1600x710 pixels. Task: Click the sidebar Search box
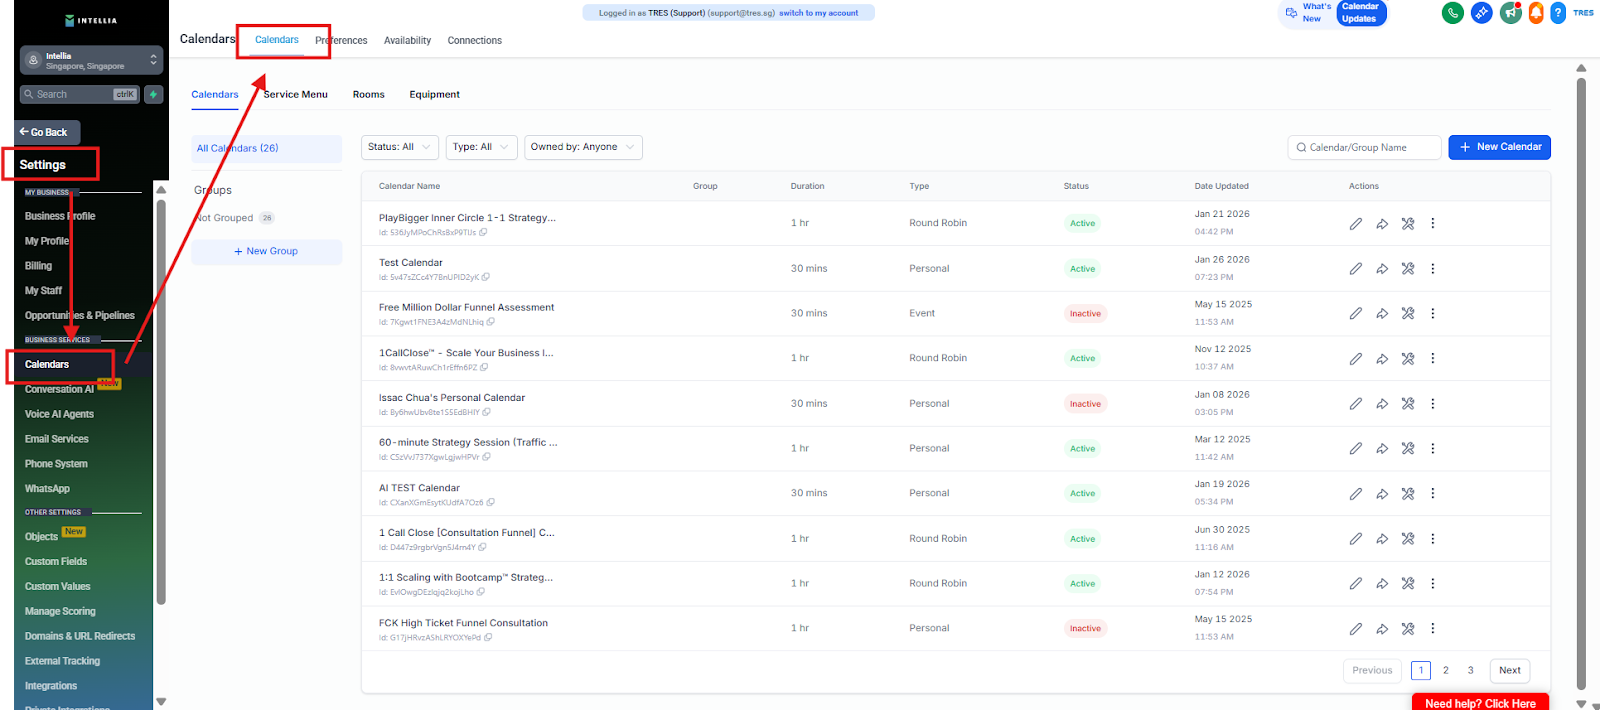tap(80, 94)
